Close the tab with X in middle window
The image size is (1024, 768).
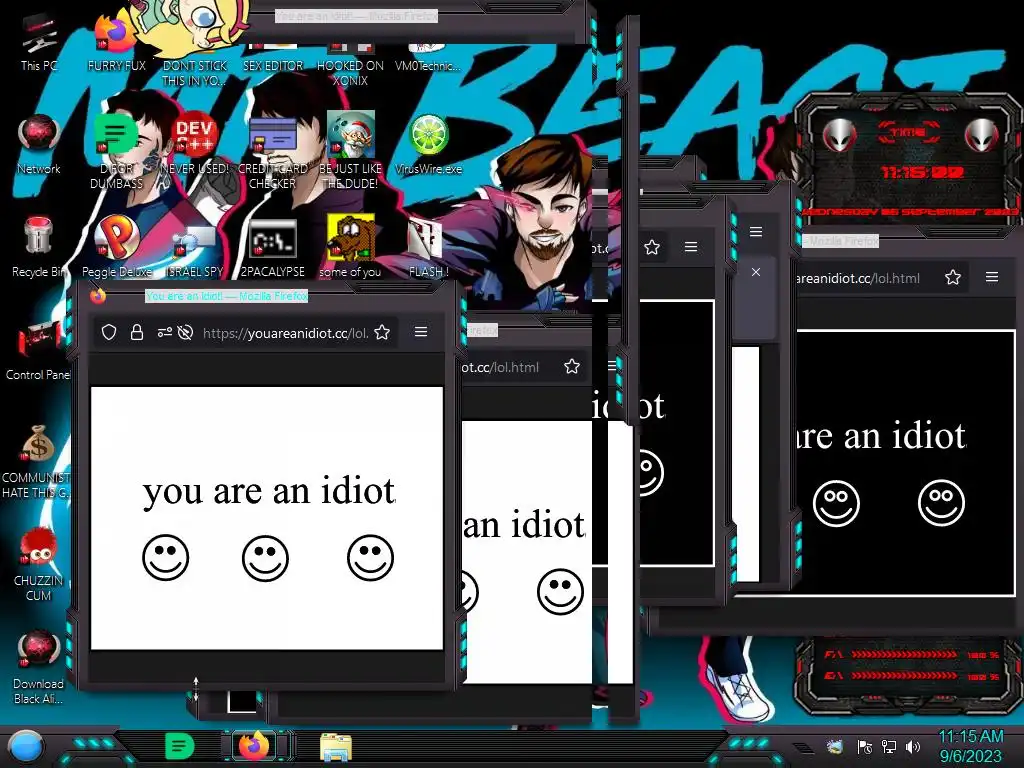(756, 272)
